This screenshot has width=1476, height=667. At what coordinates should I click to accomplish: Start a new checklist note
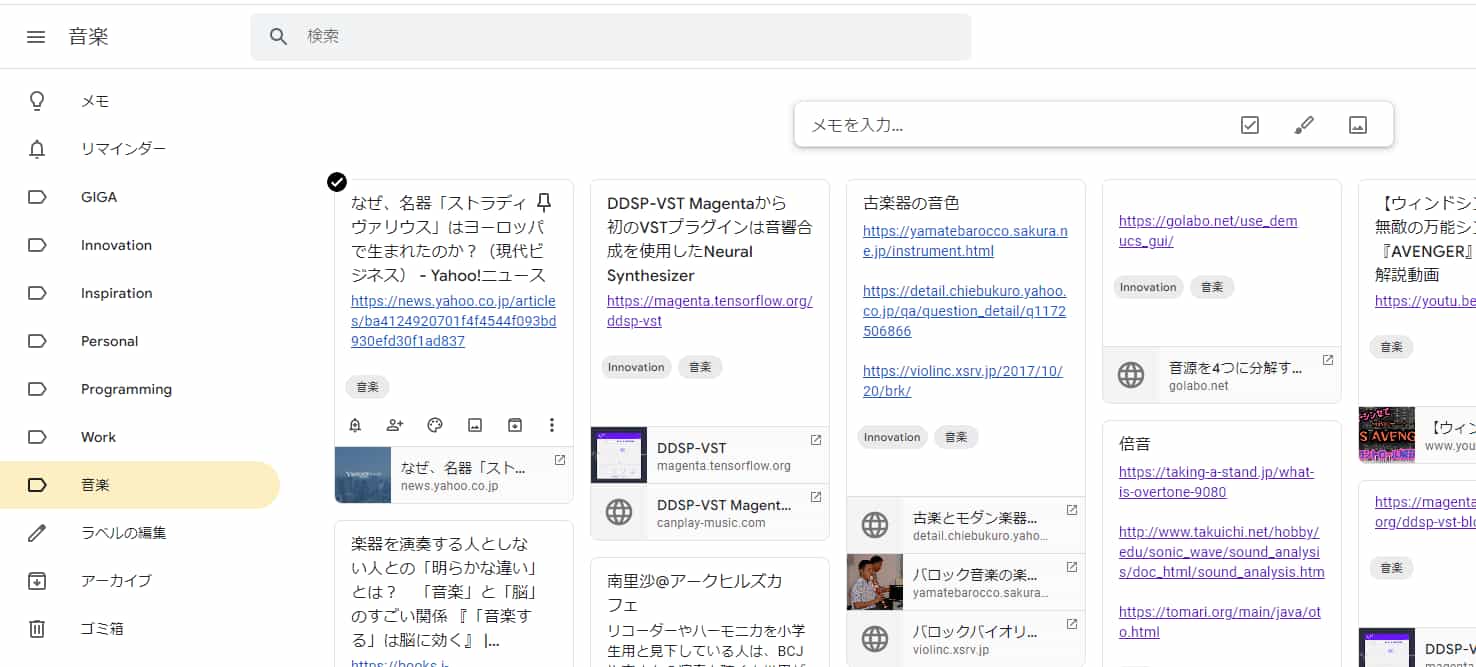click(x=1249, y=124)
